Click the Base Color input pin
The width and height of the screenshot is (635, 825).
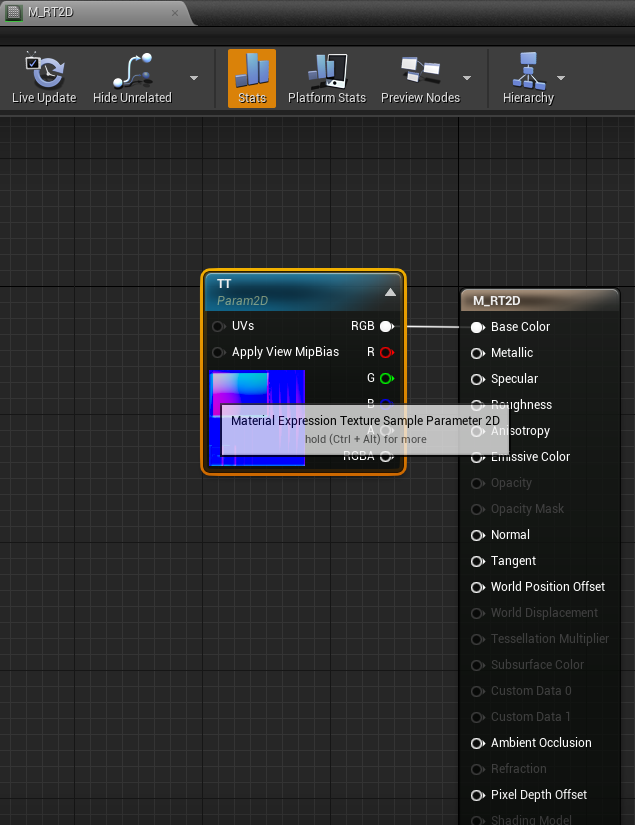tap(478, 327)
